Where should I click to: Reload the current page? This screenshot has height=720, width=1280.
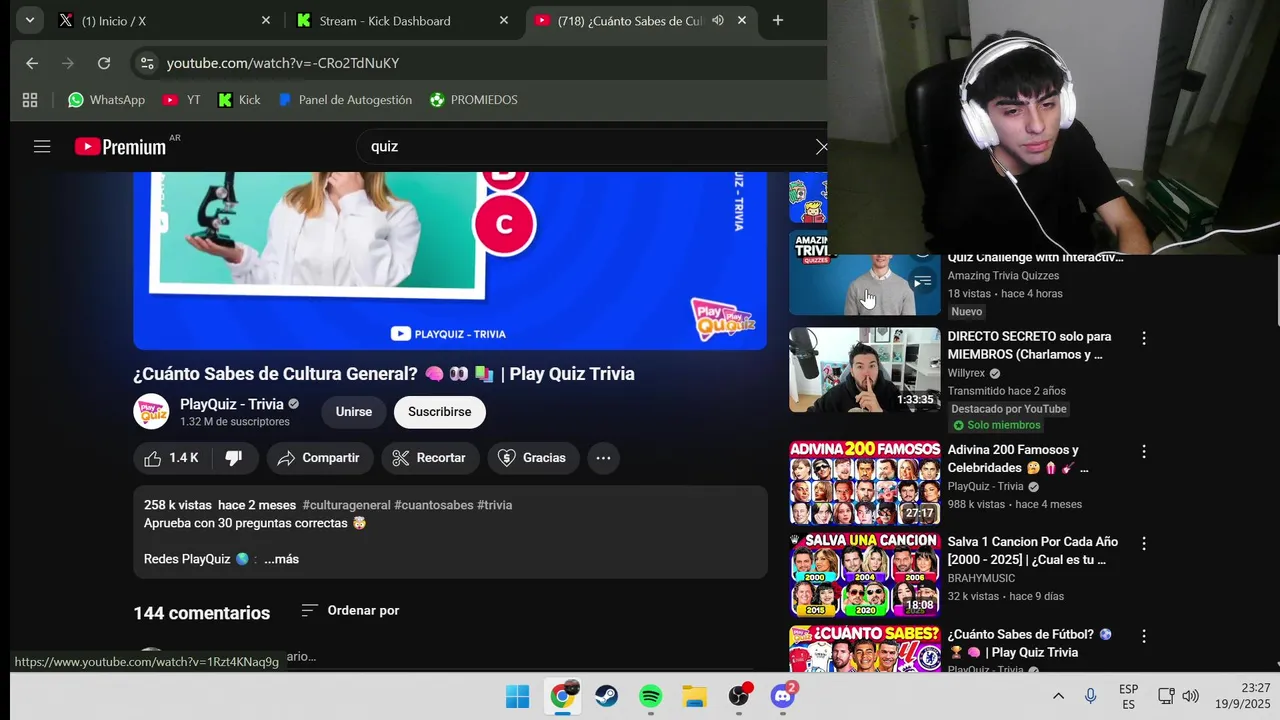click(x=104, y=63)
